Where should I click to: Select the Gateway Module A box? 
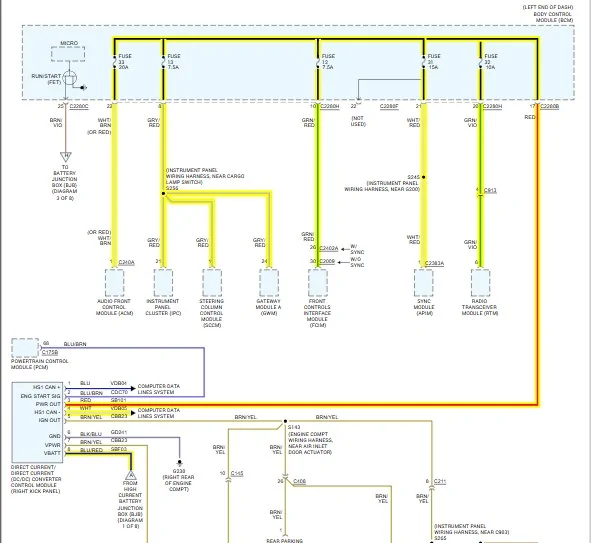[x=269, y=282]
